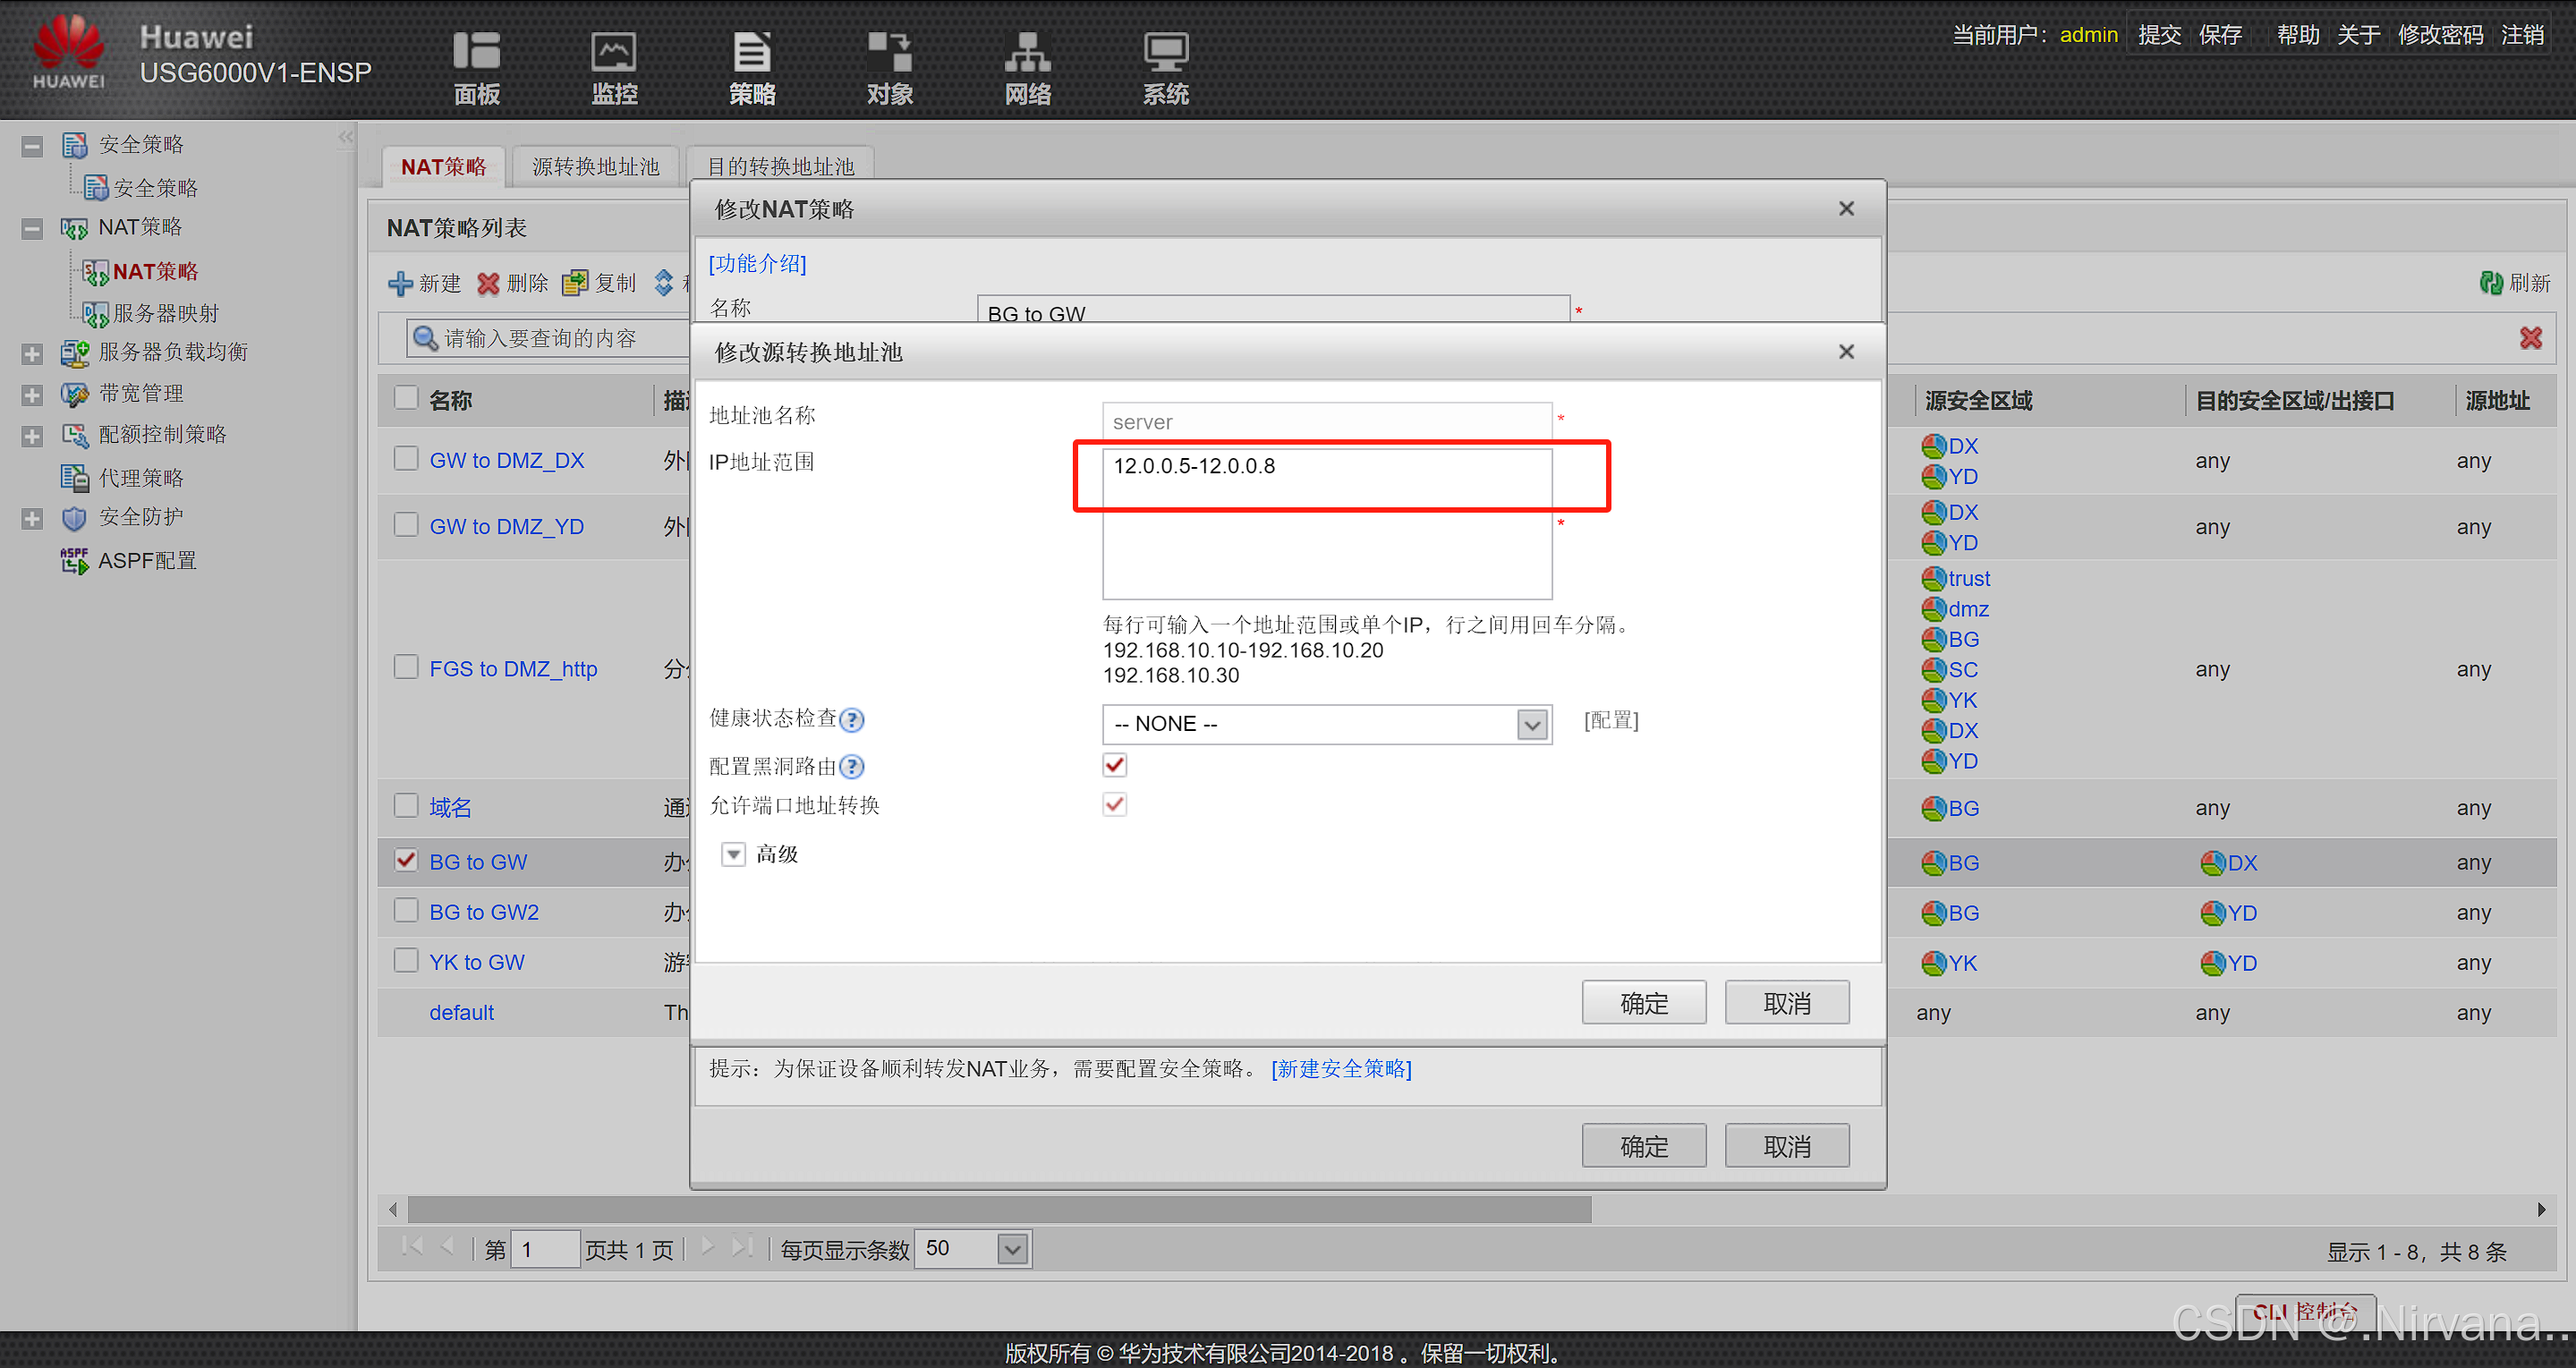Switch to the 源转换地址池 tab
2576x1368 pixels.
tap(595, 167)
